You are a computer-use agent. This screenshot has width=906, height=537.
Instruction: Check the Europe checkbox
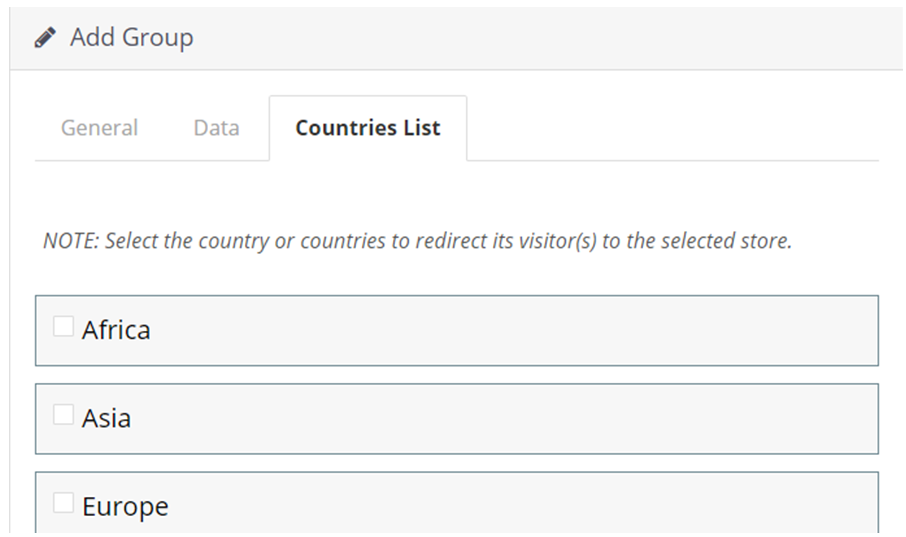tap(63, 503)
